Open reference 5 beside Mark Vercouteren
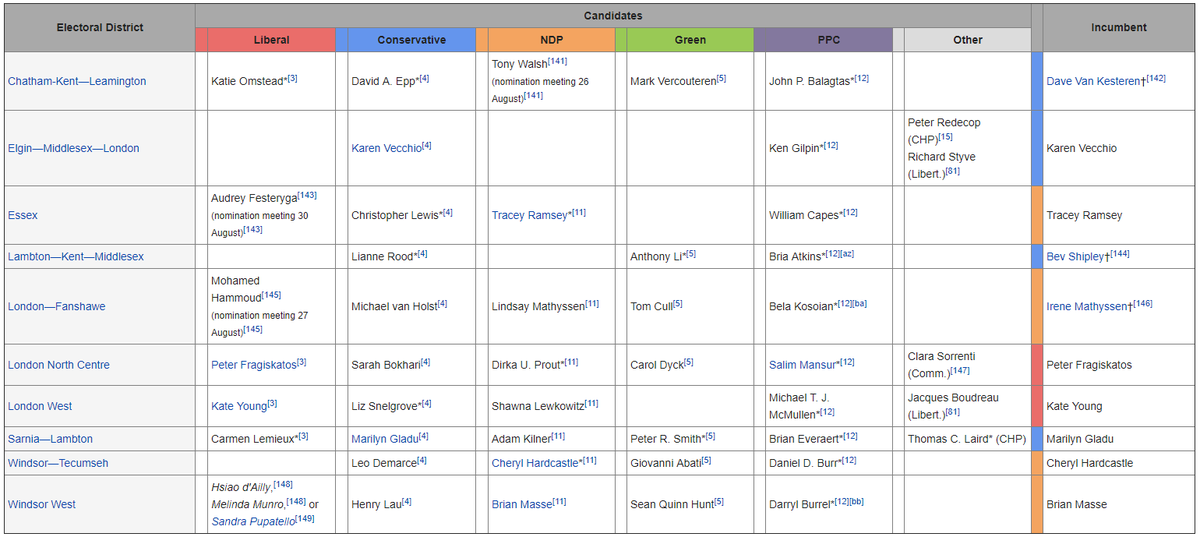This screenshot has height=537, width=1200. [721, 78]
